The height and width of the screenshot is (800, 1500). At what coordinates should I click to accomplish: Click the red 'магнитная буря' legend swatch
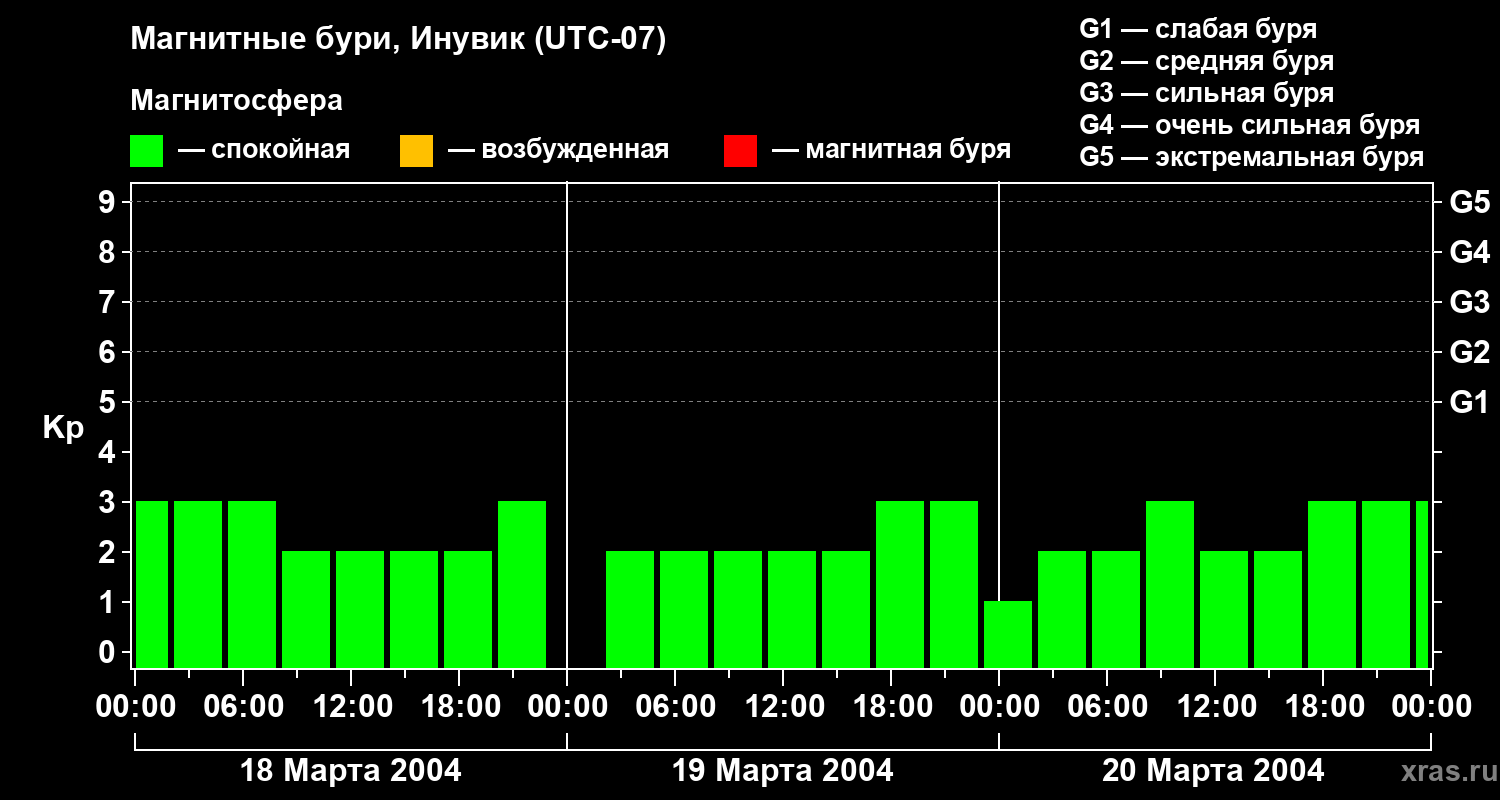pos(740,151)
